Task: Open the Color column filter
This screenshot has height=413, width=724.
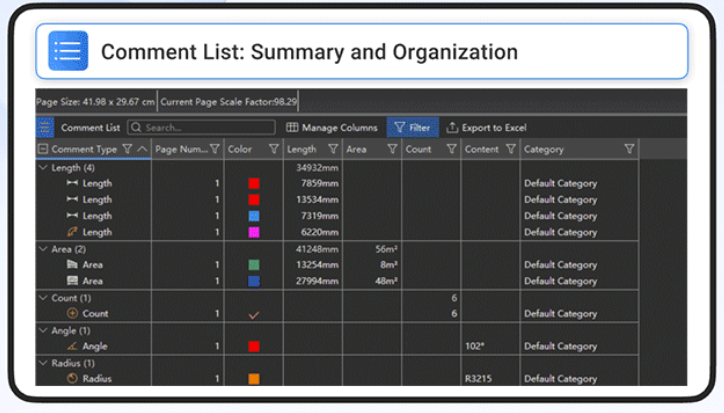Action: coord(274,149)
